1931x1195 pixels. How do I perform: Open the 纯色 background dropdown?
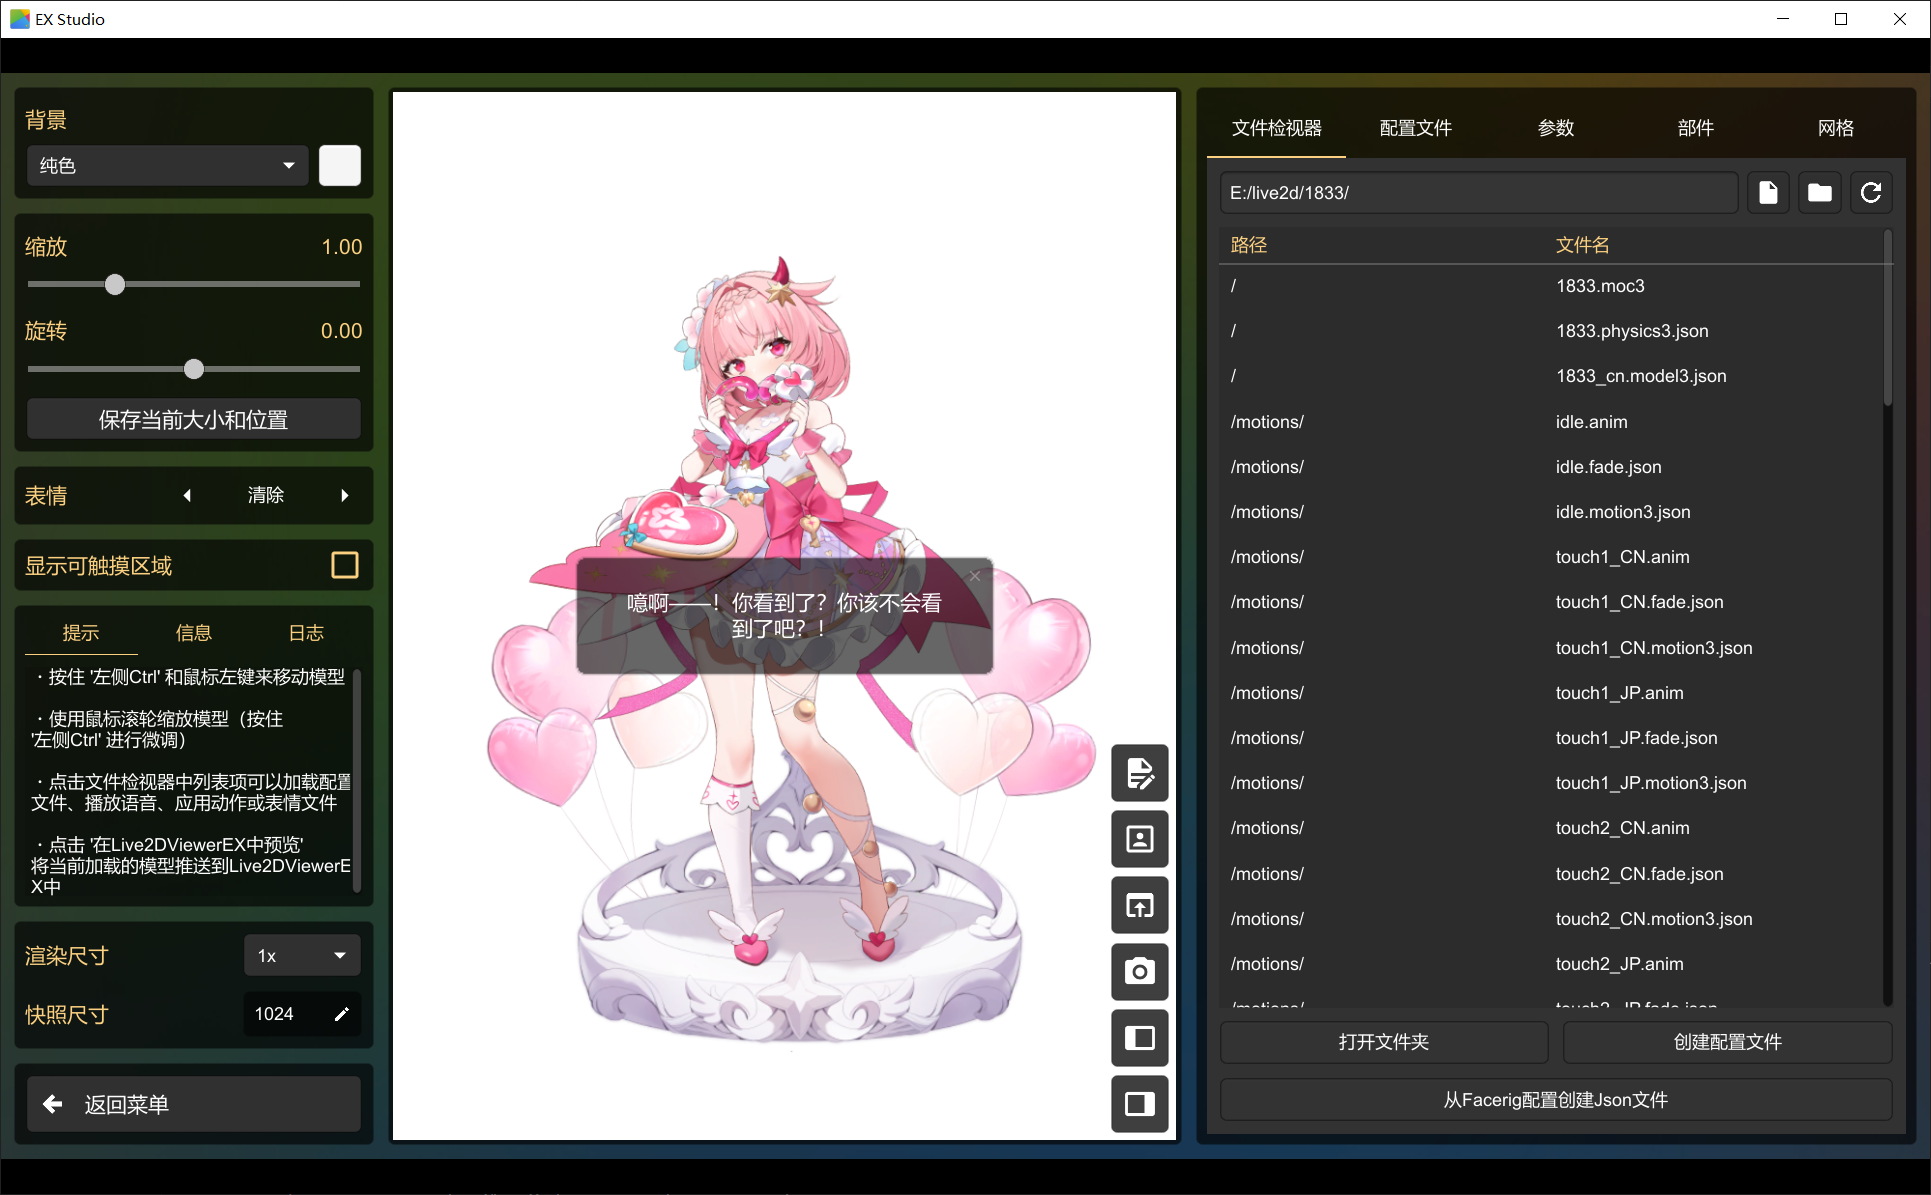click(167, 165)
